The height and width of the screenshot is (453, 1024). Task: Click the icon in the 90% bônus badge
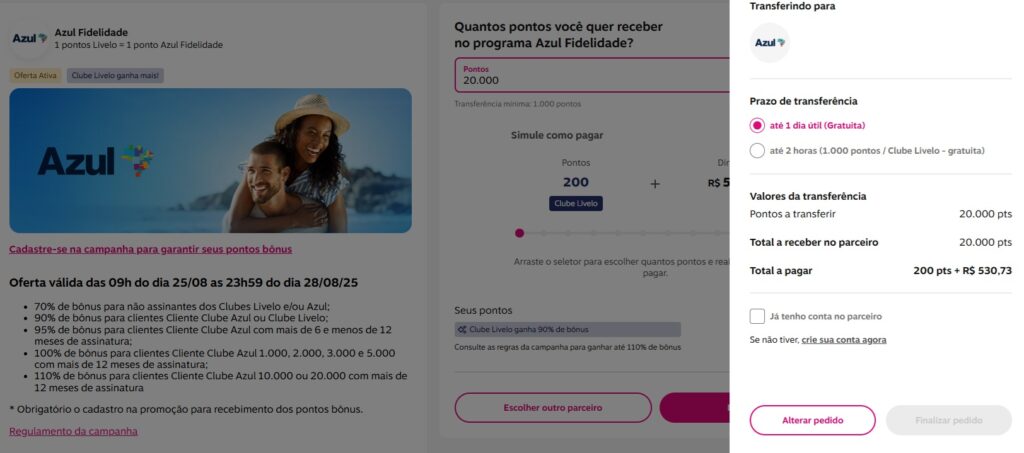462,329
